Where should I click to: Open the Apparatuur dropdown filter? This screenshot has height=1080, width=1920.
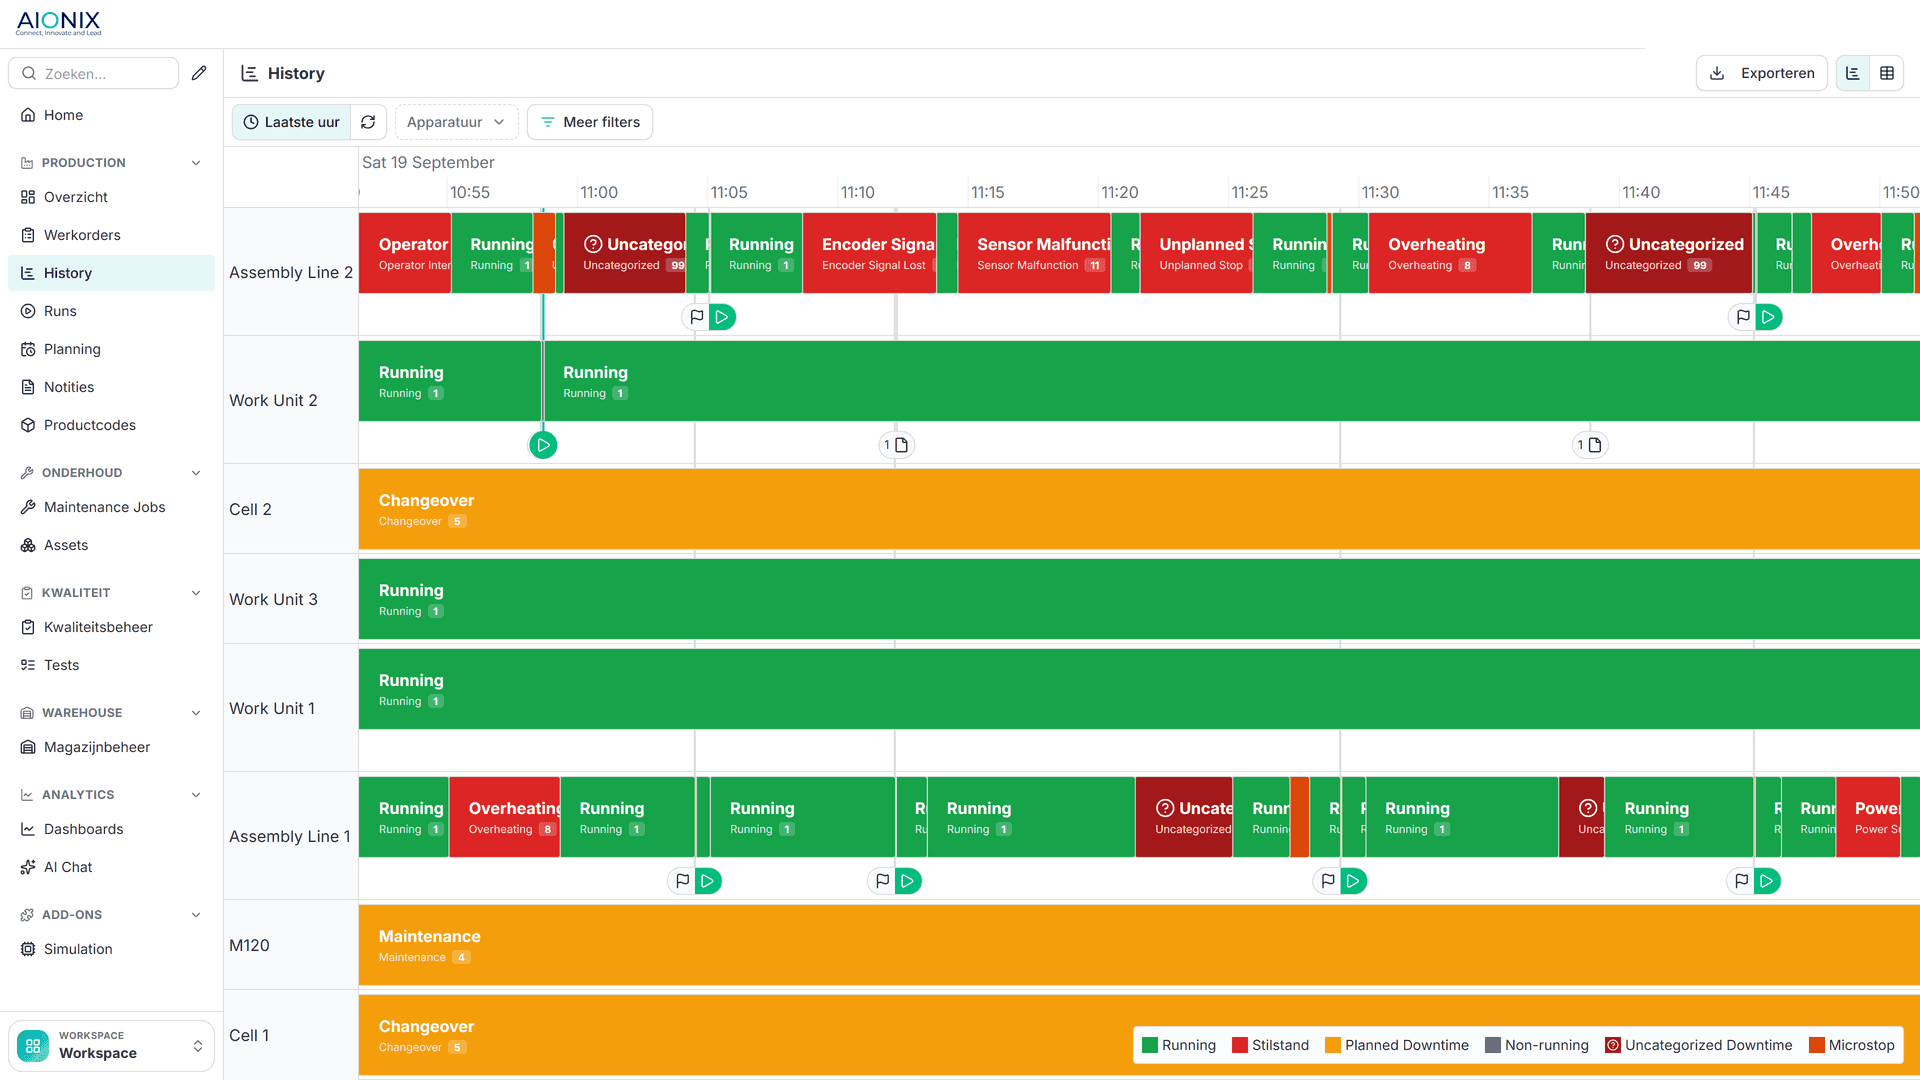click(x=456, y=122)
